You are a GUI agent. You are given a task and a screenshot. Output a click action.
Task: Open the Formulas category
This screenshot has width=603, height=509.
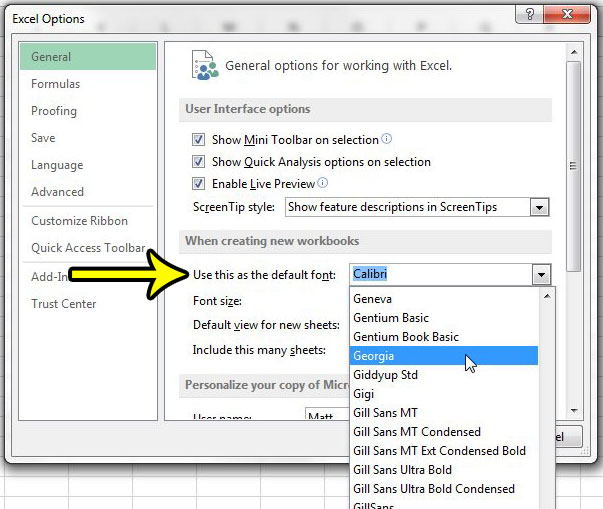(88, 84)
